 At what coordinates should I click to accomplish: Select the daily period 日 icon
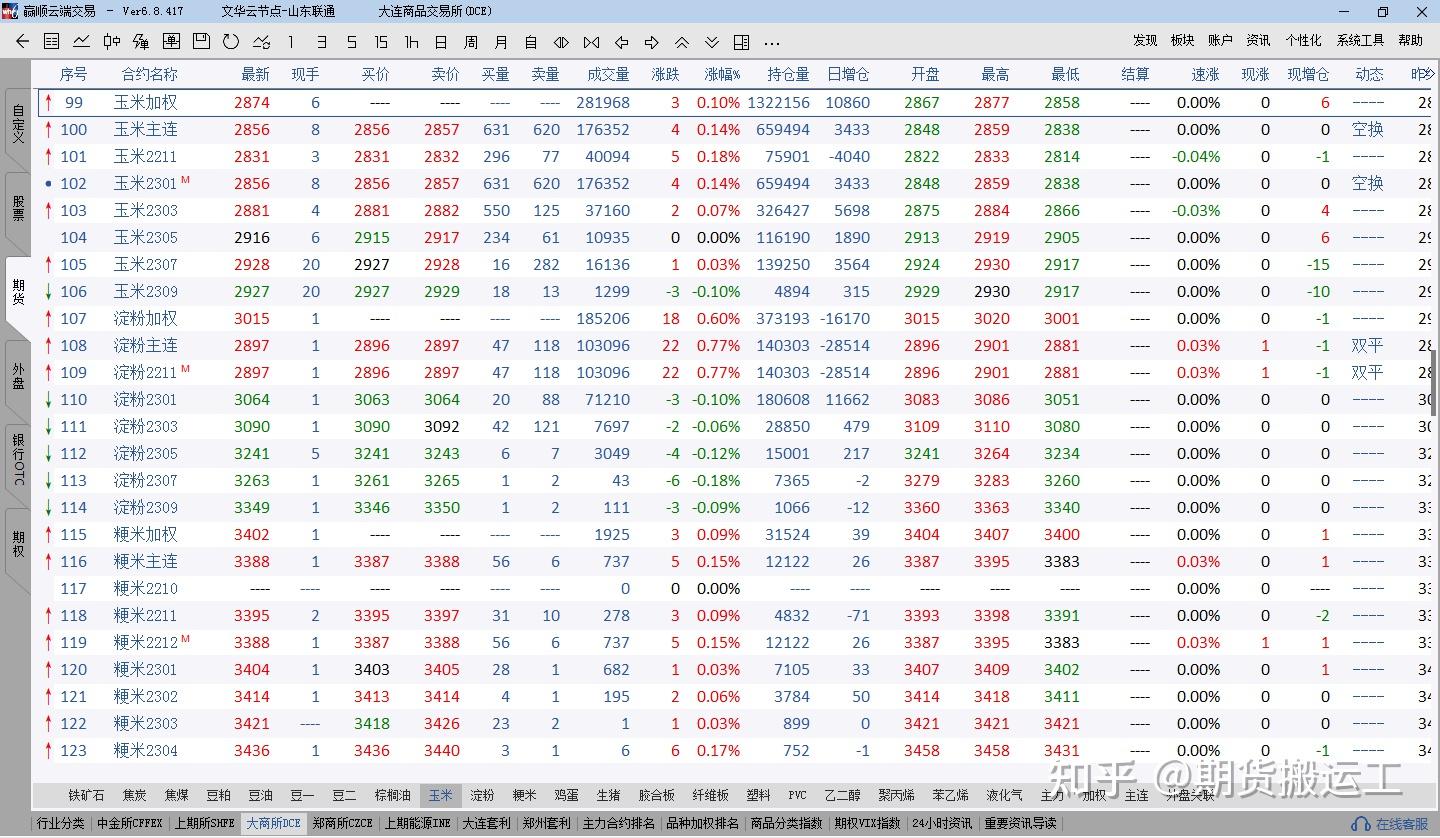441,42
